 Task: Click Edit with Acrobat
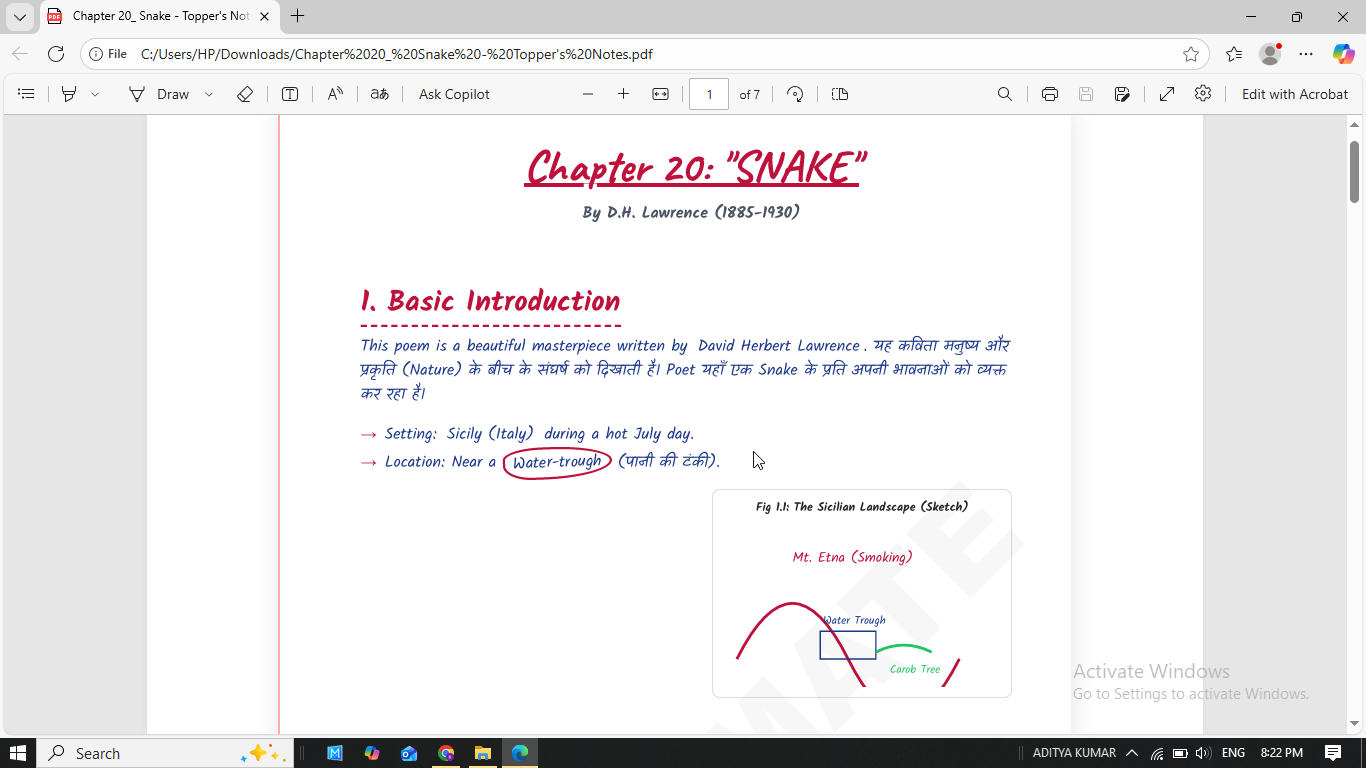point(1295,94)
